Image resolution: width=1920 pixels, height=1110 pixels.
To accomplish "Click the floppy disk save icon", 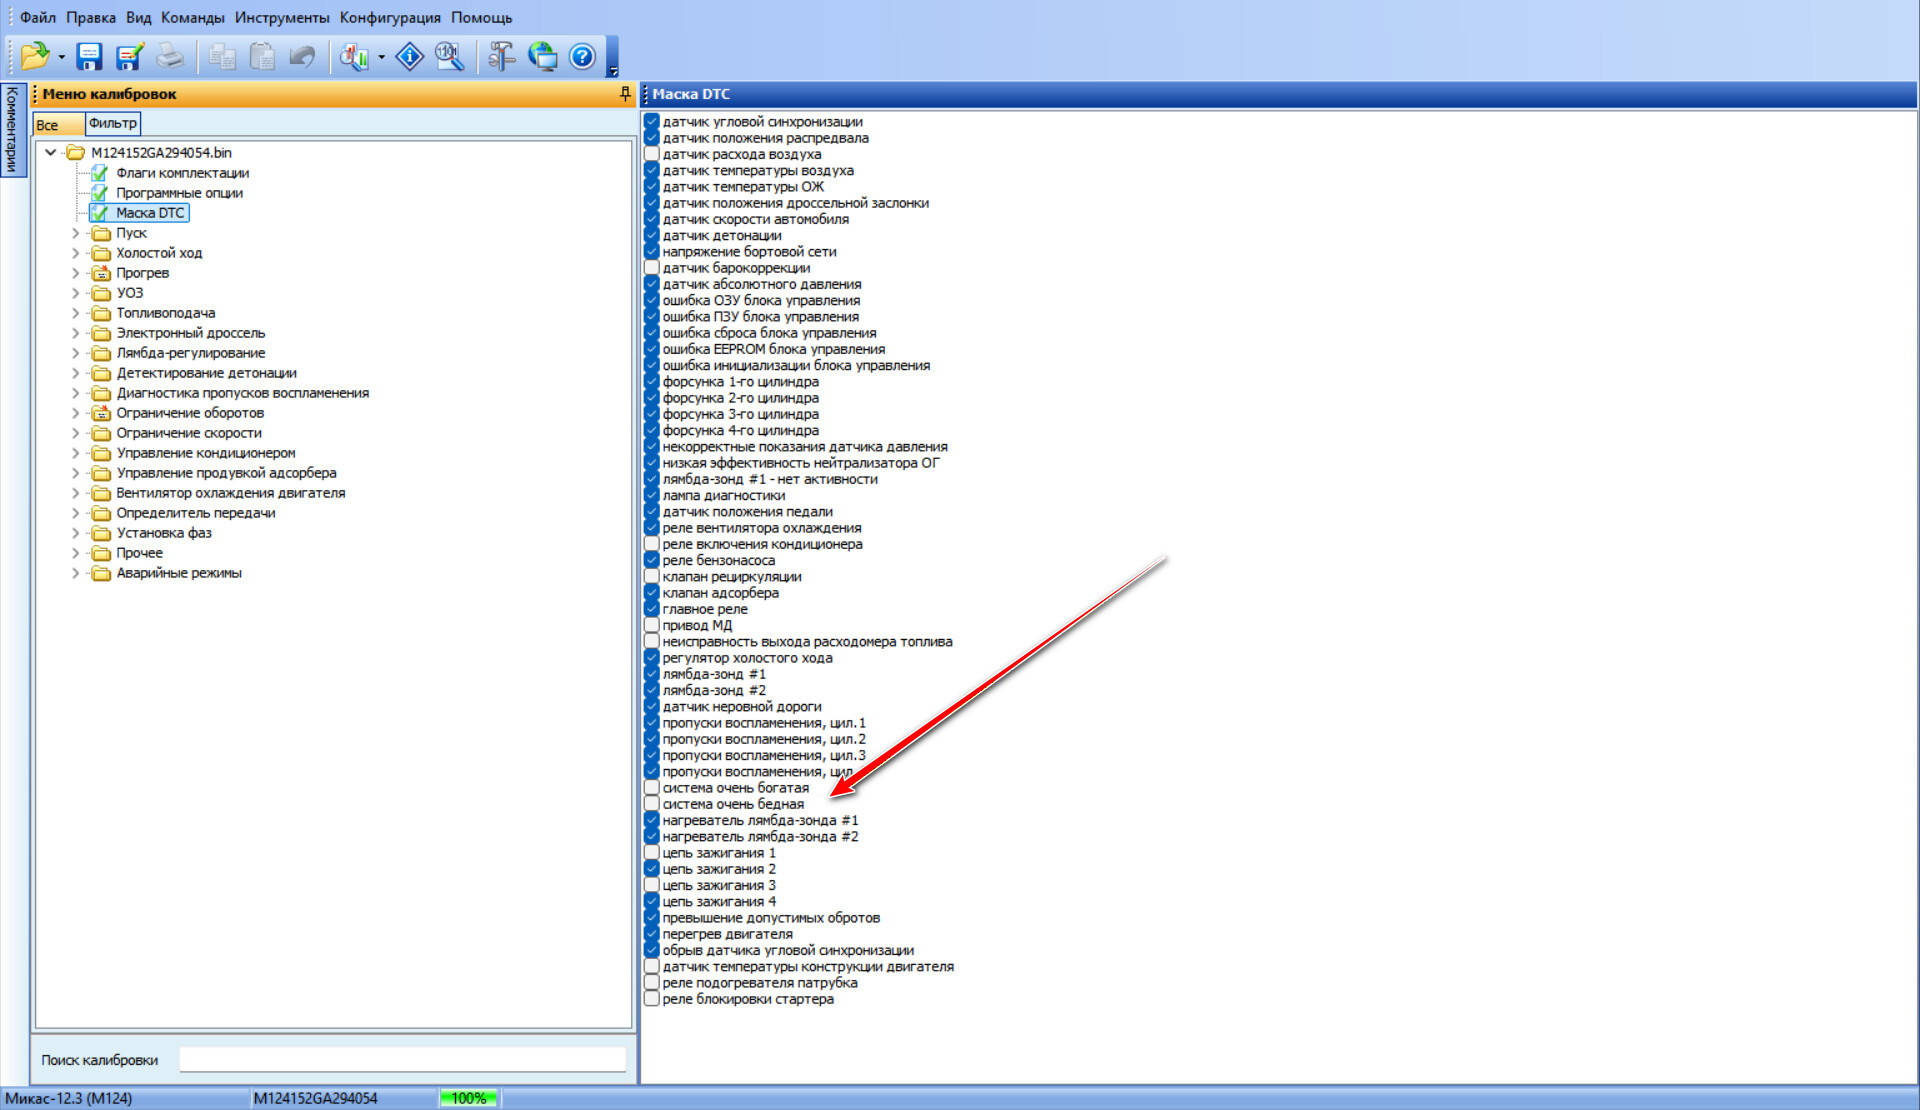I will [x=90, y=56].
